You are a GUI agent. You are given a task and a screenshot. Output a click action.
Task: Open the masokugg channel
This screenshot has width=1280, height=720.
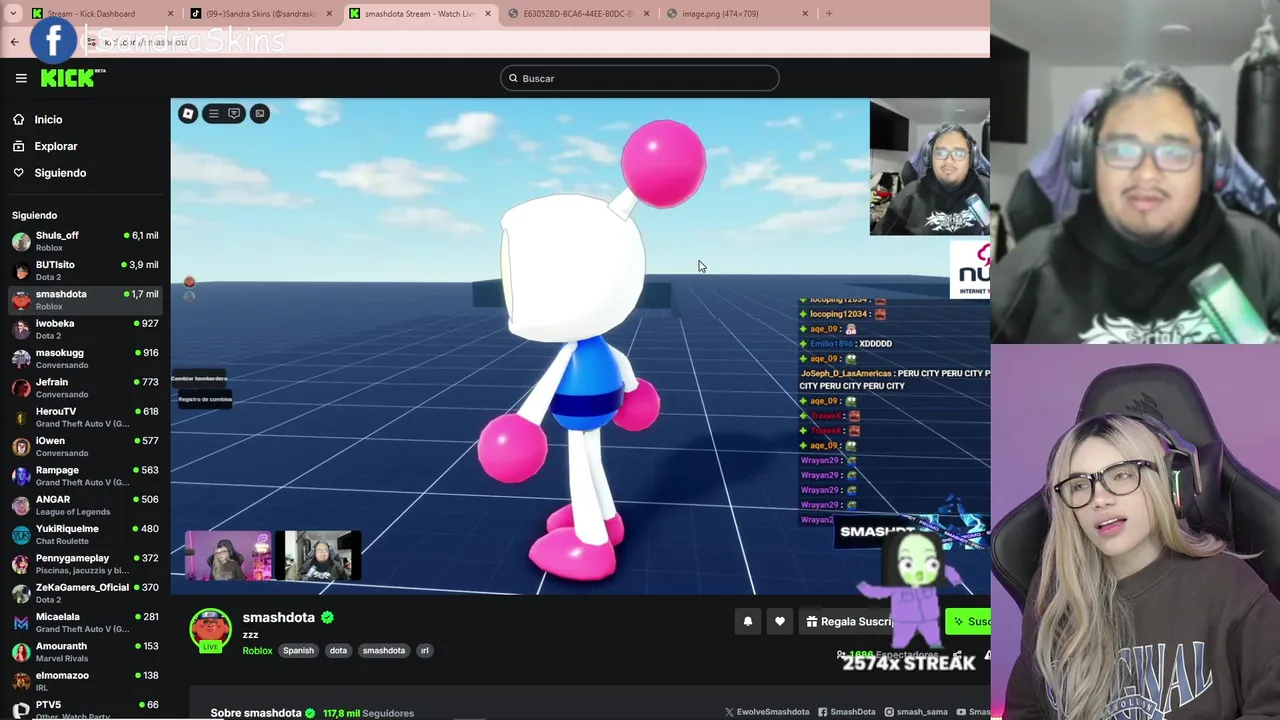coord(85,358)
